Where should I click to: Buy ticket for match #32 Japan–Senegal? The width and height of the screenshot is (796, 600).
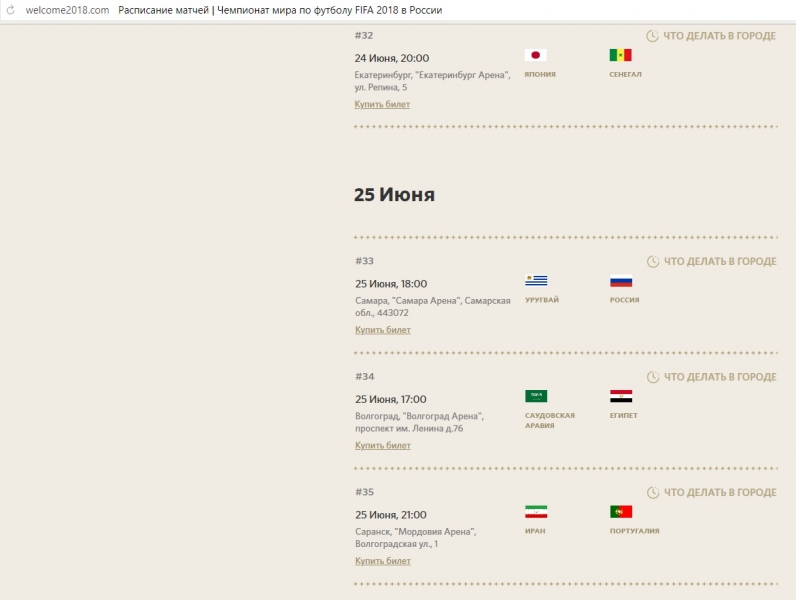382,104
